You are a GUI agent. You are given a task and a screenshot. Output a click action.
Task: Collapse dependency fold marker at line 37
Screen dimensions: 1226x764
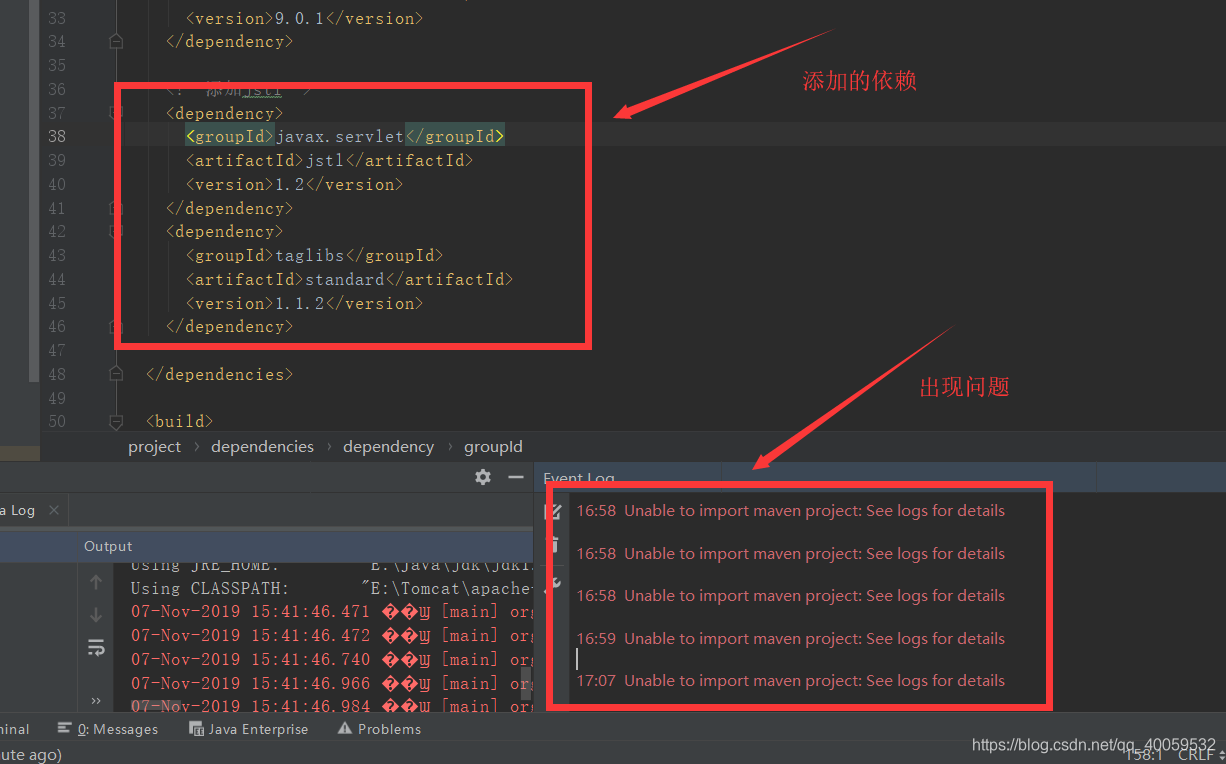pyautogui.click(x=116, y=113)
